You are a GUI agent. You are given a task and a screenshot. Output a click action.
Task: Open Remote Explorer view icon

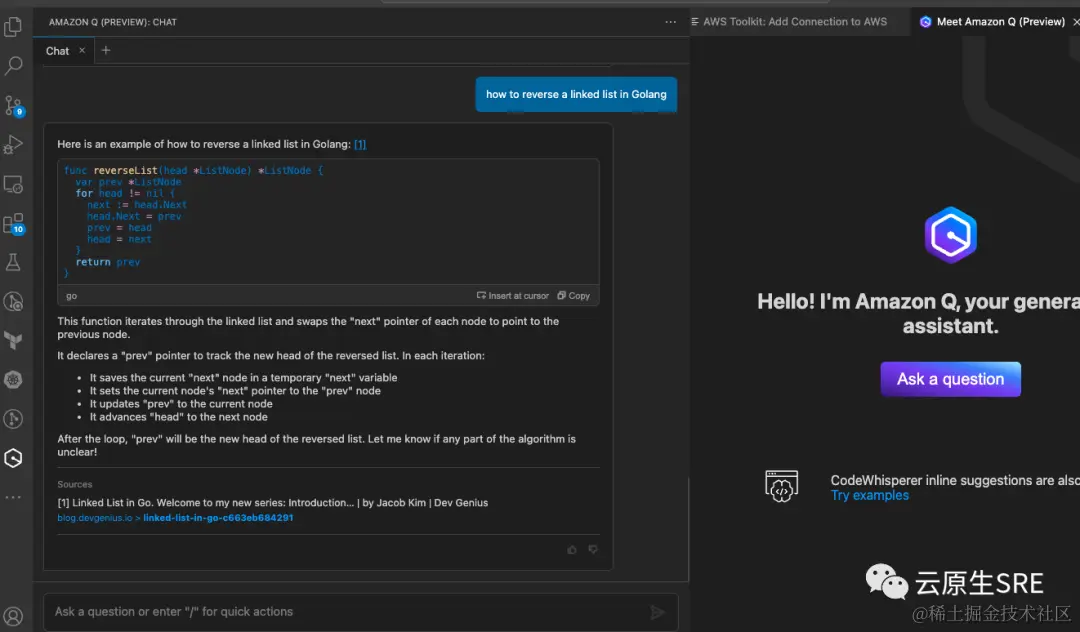click(13, 185)
